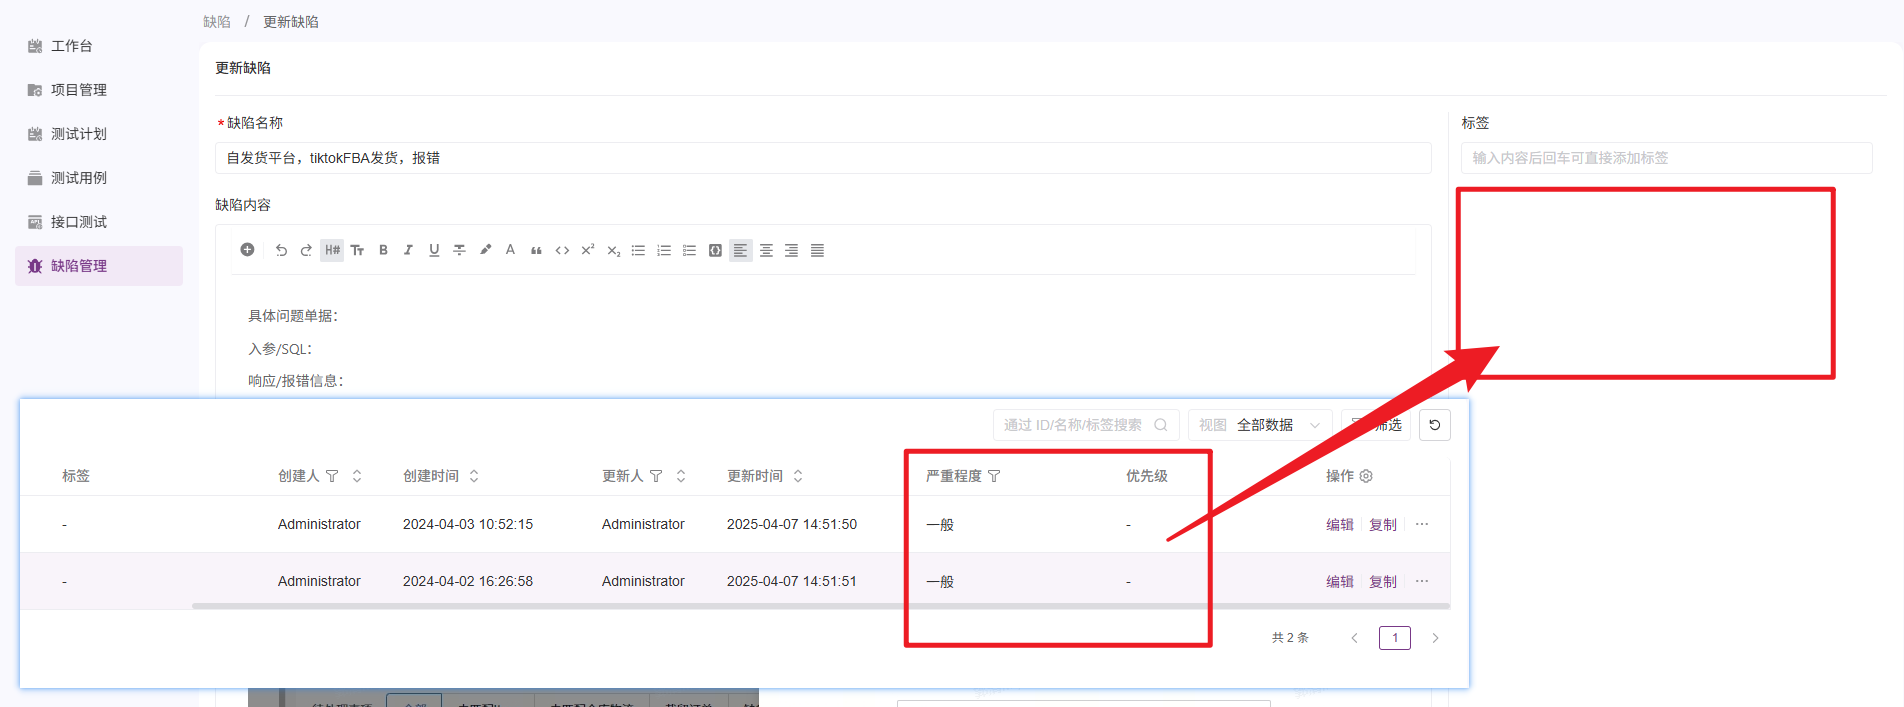The width and height of the screenshot is (1904, 707).
Task: Toggle the heading H# button
Action: point(332,250)
